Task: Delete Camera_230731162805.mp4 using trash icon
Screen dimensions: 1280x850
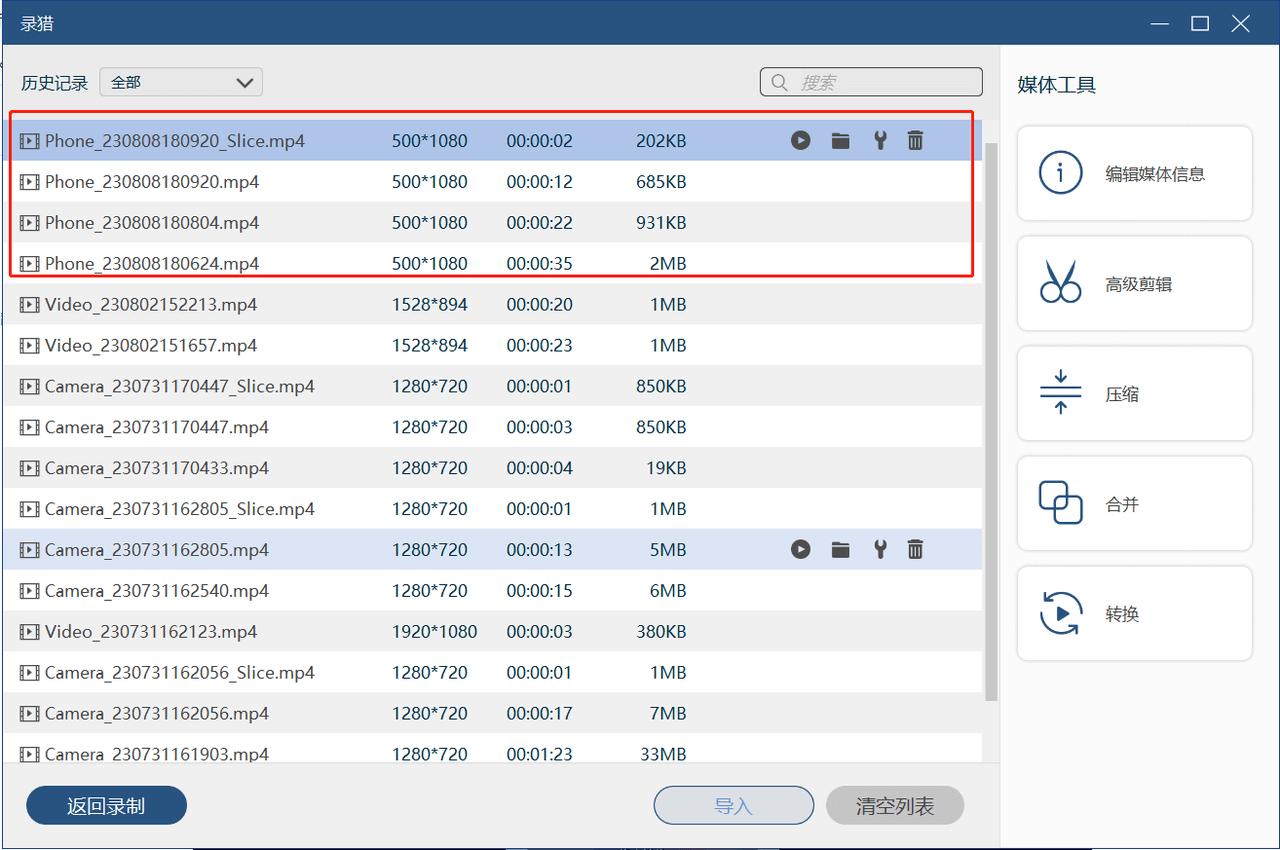Action: (915, 549)
